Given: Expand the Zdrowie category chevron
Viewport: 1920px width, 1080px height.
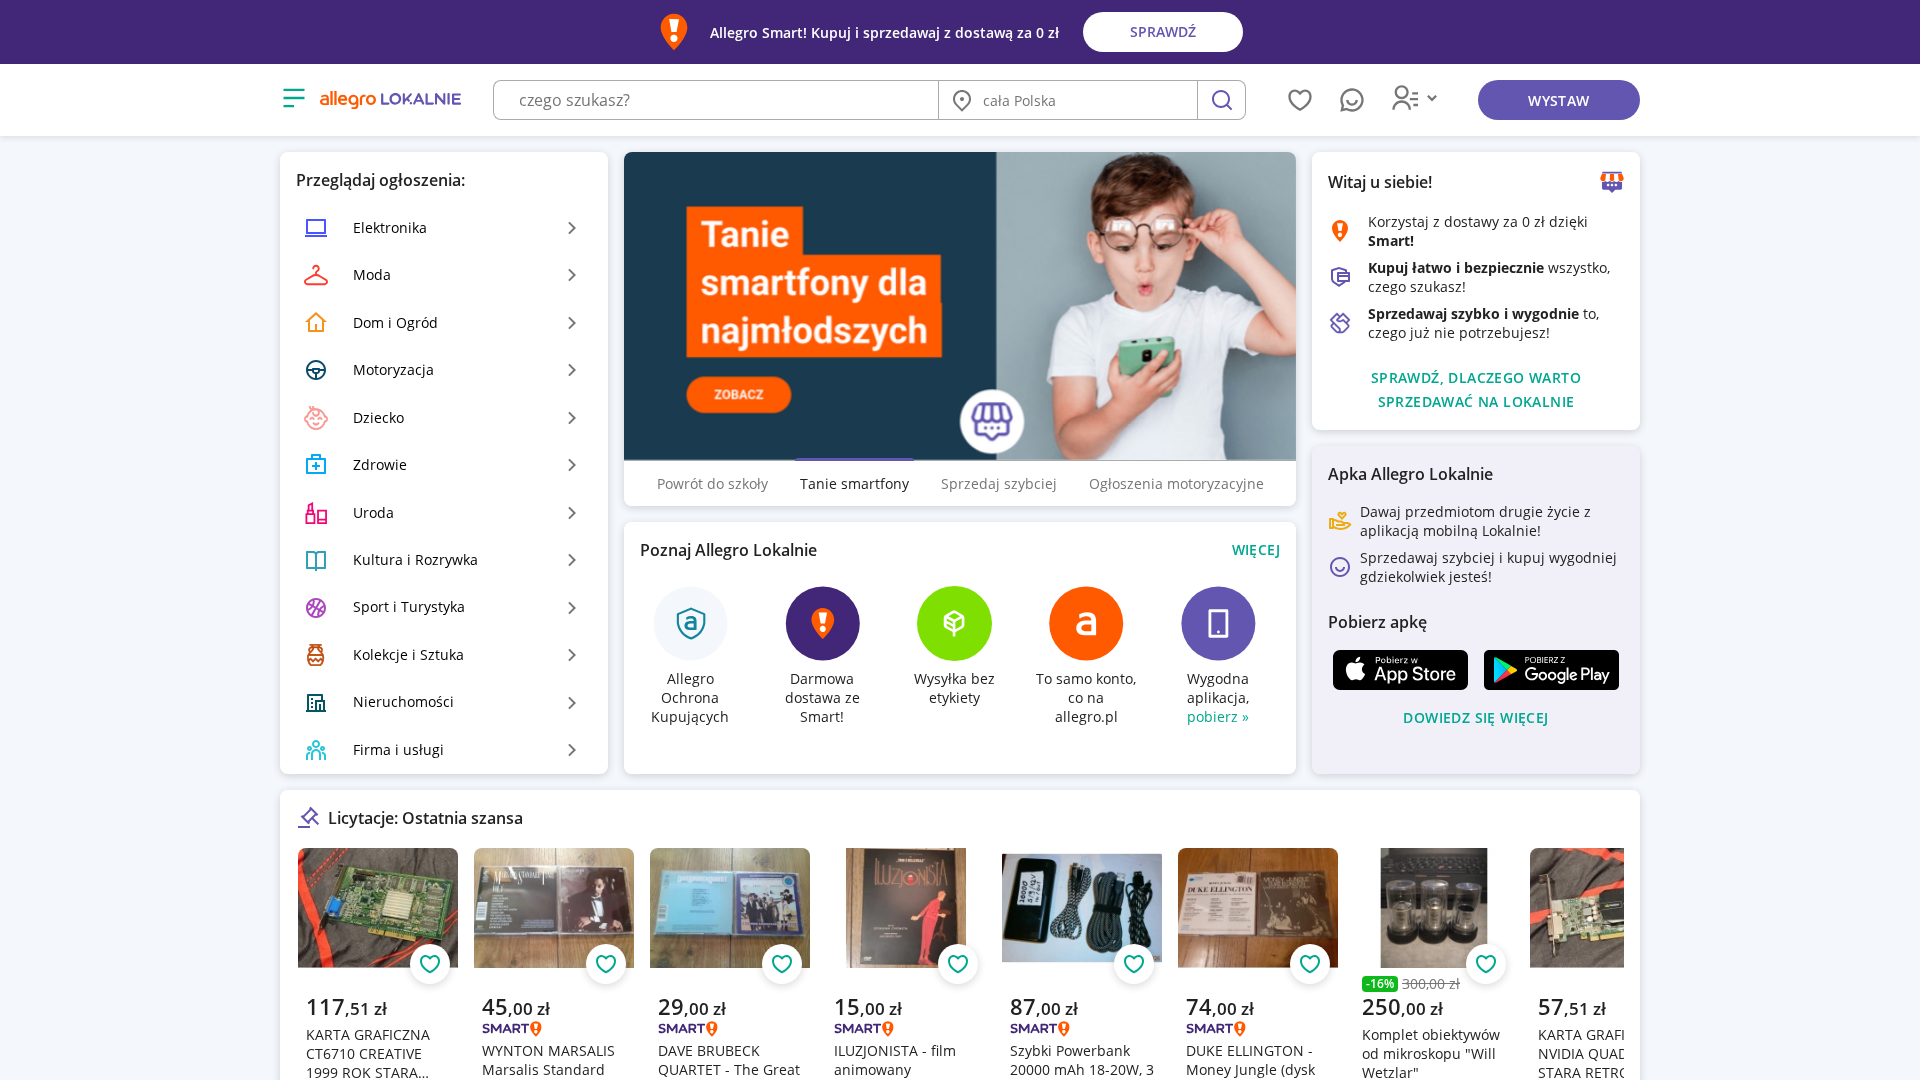Looking at the screenshot, I should [572, 465].
